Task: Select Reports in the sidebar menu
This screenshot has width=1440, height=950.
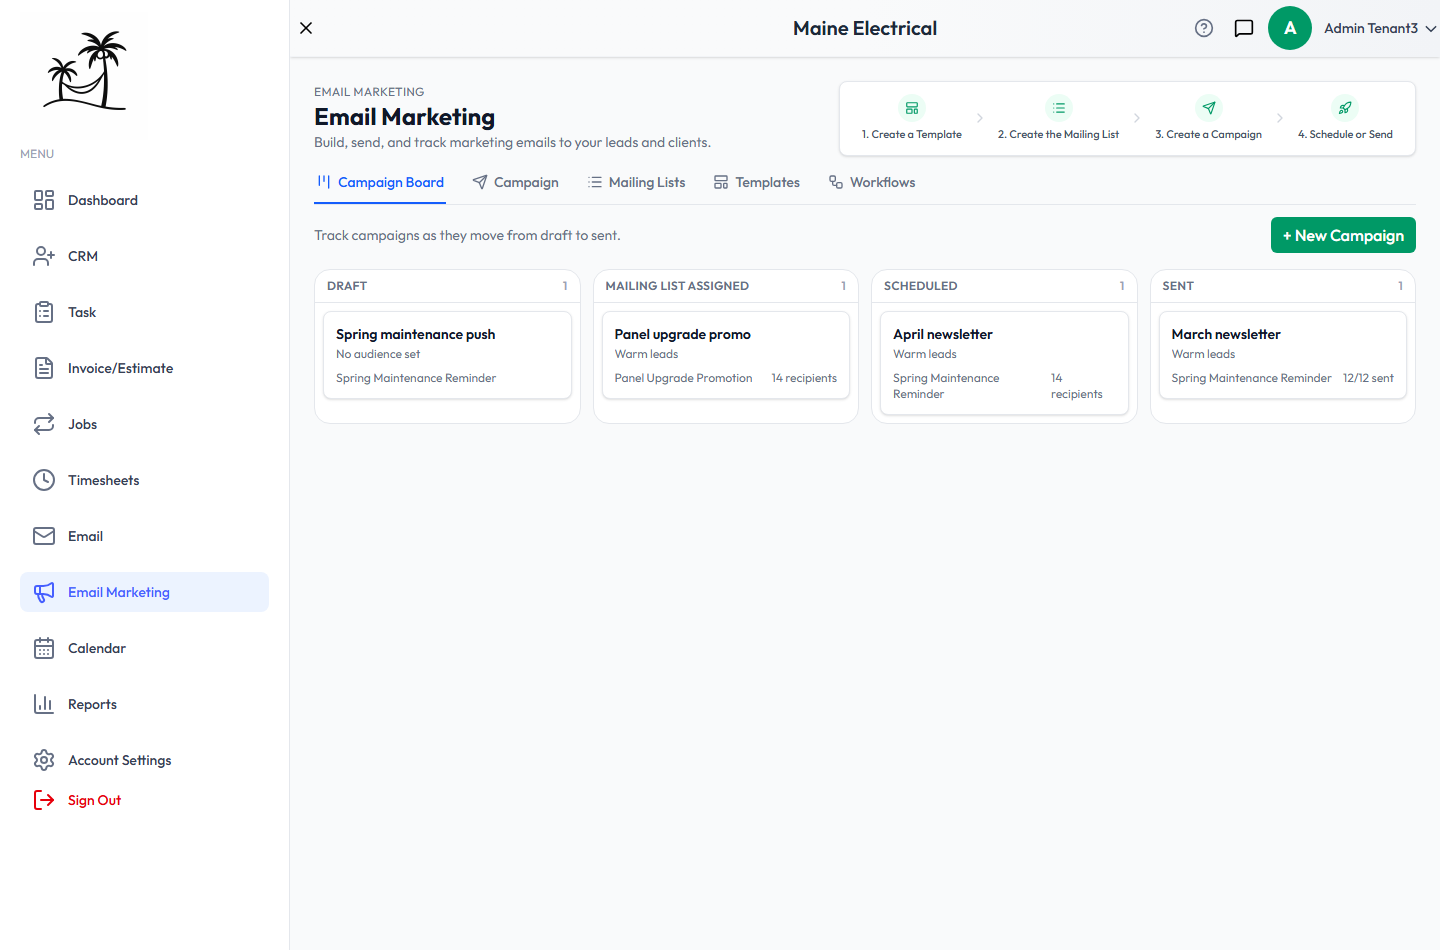Action: point(144,704)
